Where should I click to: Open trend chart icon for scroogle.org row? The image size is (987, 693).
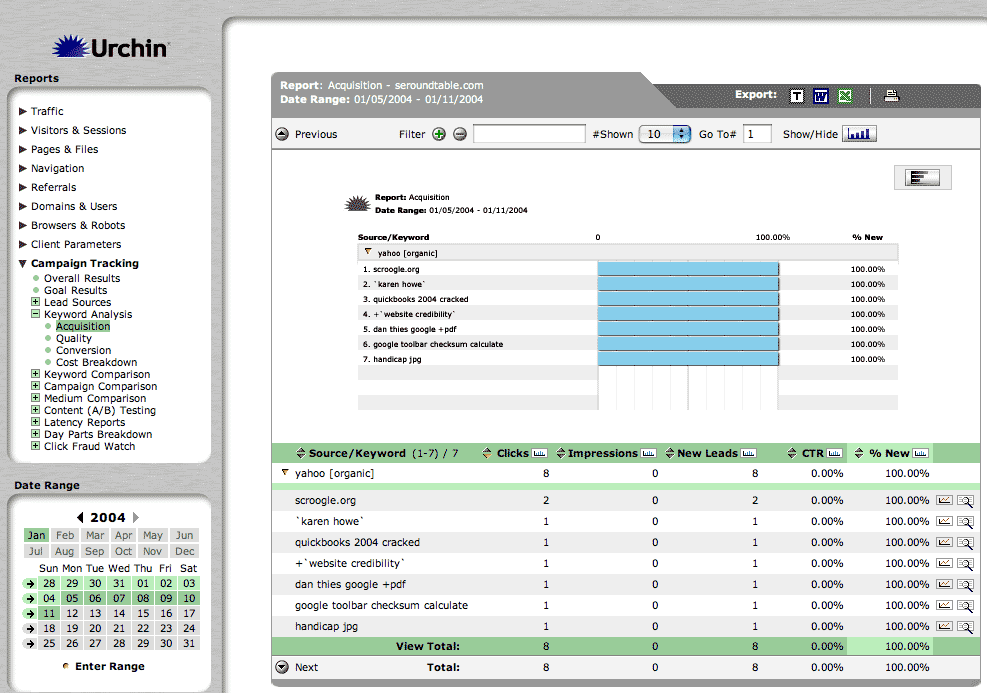point(944,500)
